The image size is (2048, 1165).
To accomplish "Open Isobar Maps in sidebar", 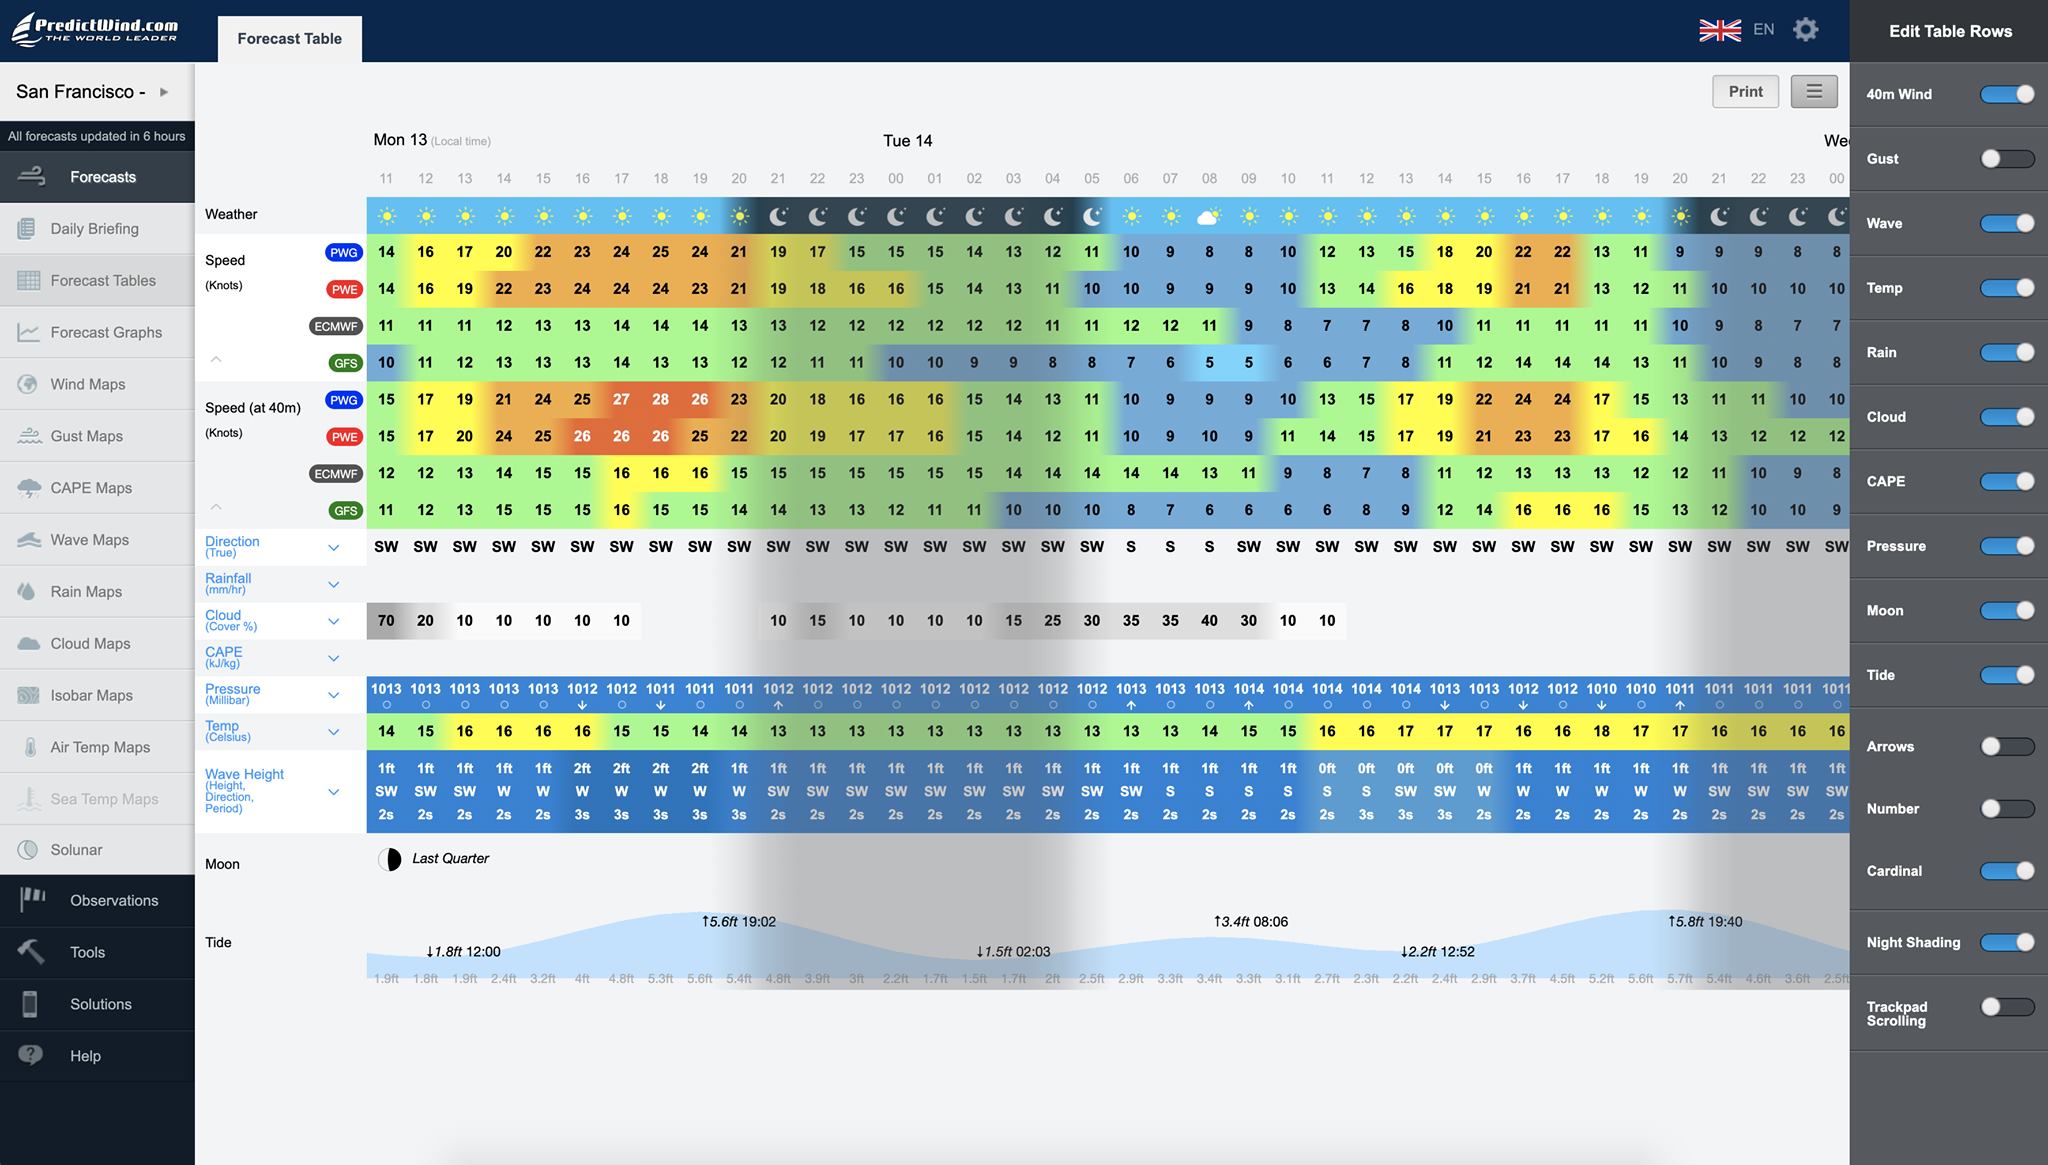I will pos(97,695).
